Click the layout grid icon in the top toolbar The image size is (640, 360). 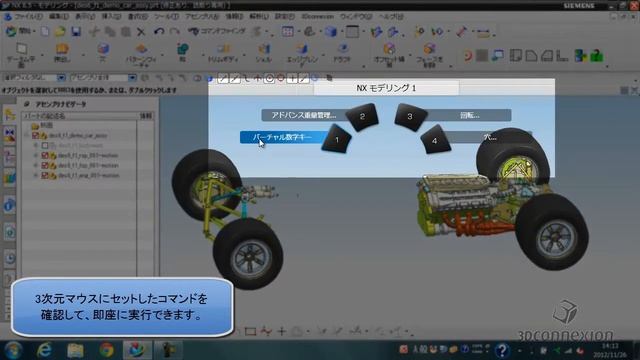pos(288,31)
